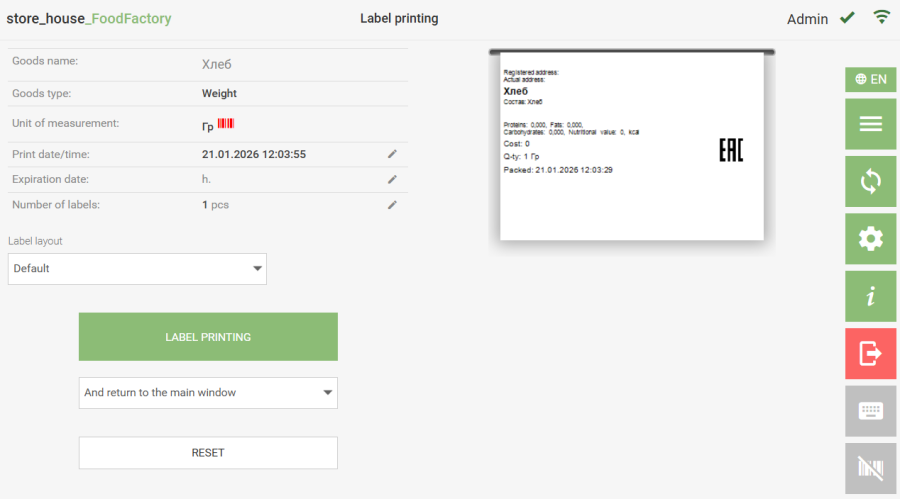
Task: Toggle the on-screen keyboard icon
Action: pyautogui.click(x=871, y=410)
